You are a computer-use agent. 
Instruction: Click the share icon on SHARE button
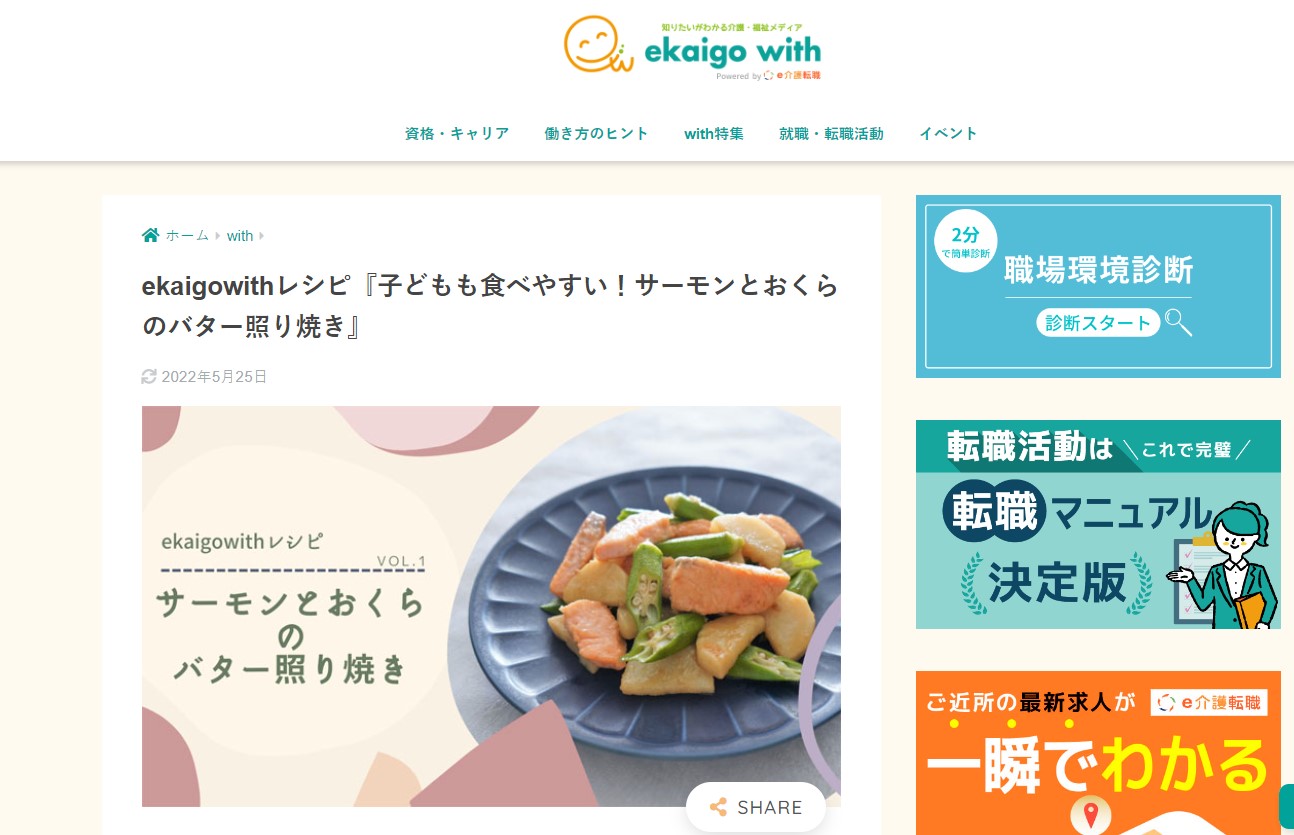pyautogui.click(x=718, y=808)
